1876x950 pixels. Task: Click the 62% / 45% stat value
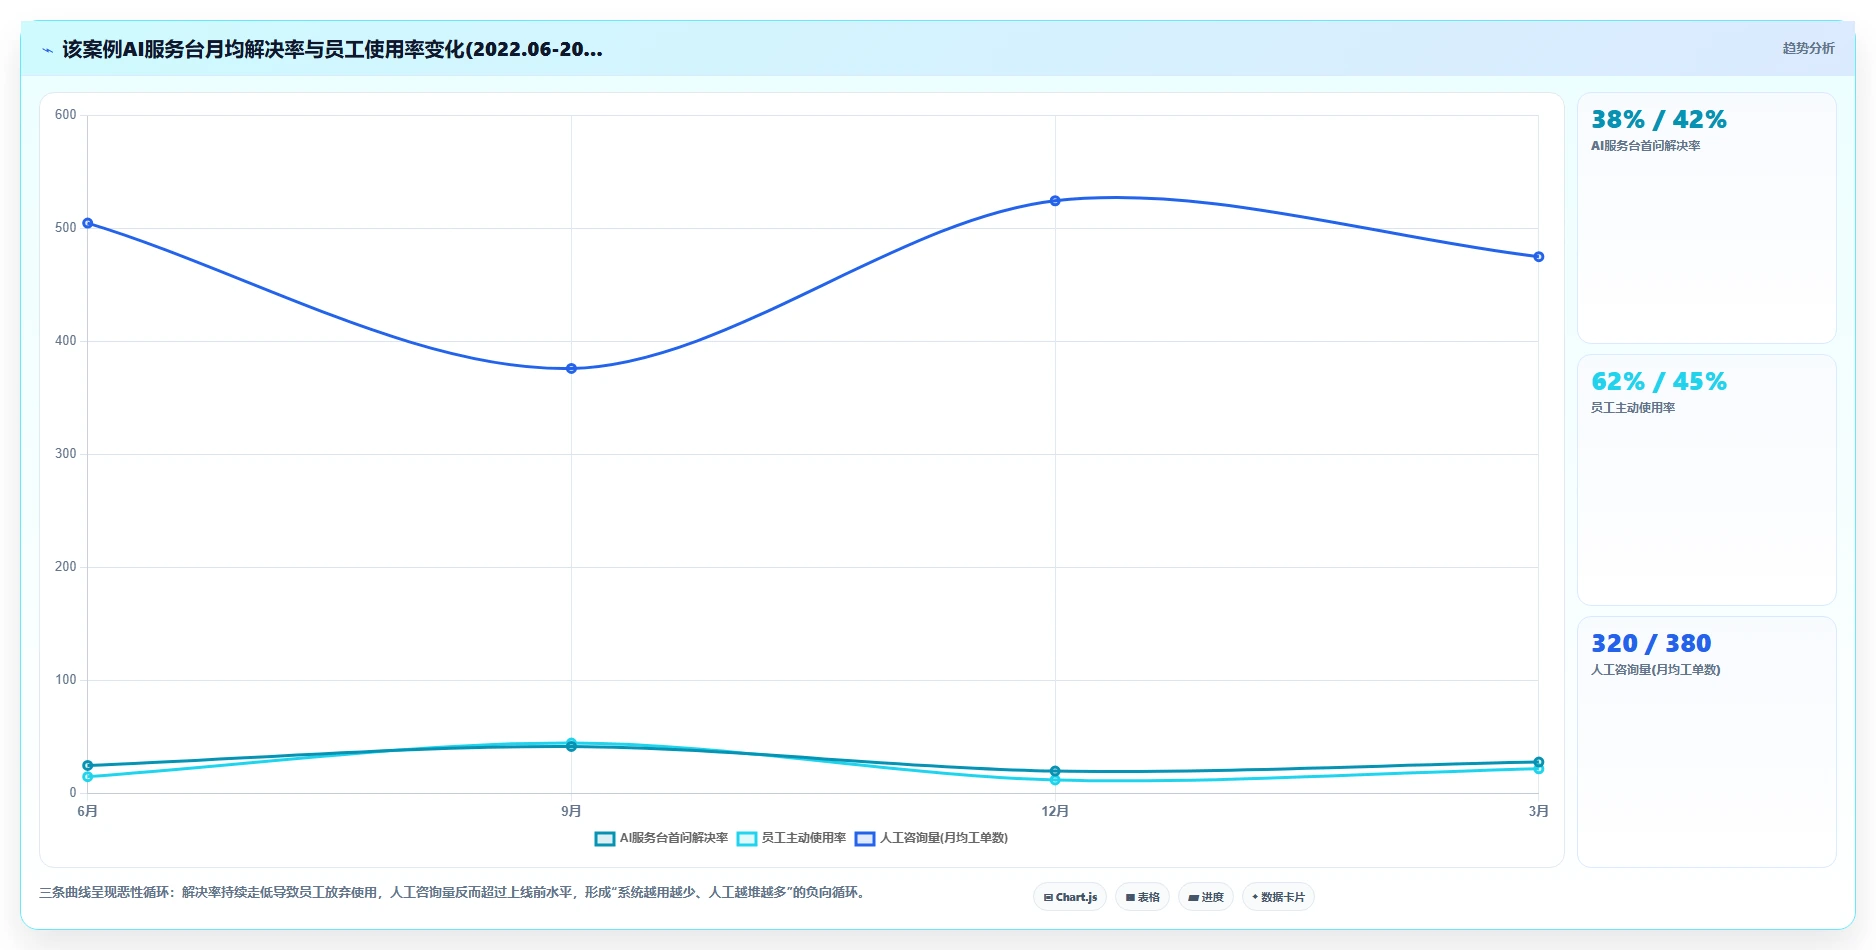click(1659, 382)
